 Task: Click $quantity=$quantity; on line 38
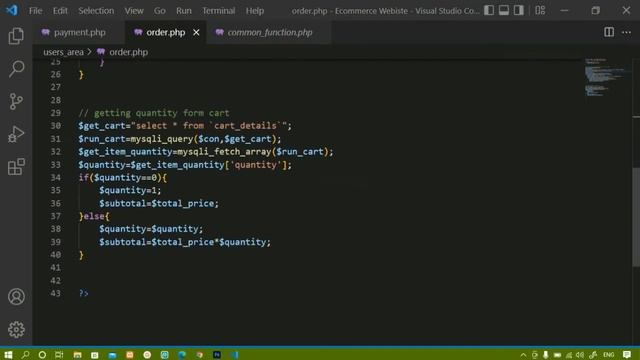coord(151,229)
